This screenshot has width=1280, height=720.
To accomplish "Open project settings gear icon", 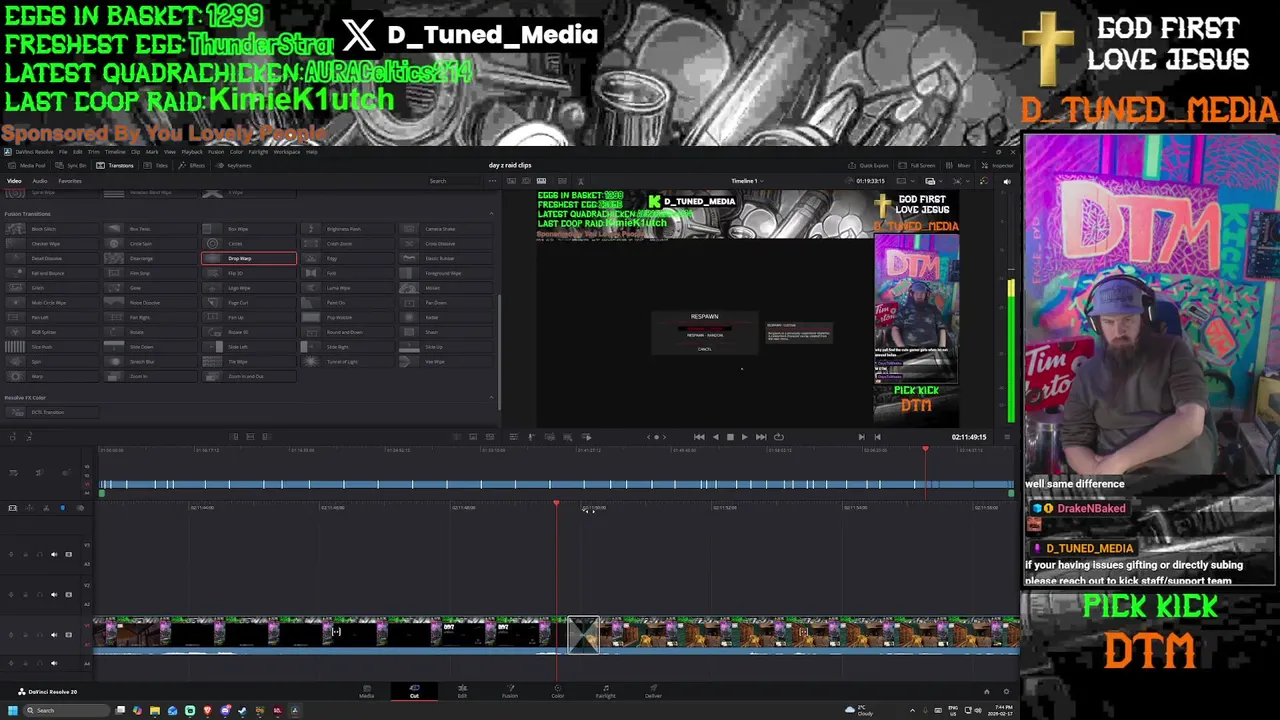I will (x=1006, y=691).
